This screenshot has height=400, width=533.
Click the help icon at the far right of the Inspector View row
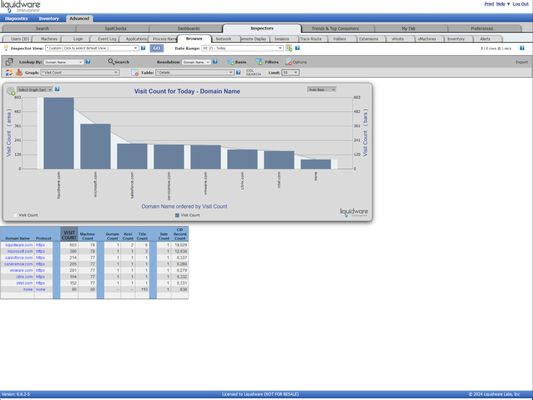[x=522, y=48]
